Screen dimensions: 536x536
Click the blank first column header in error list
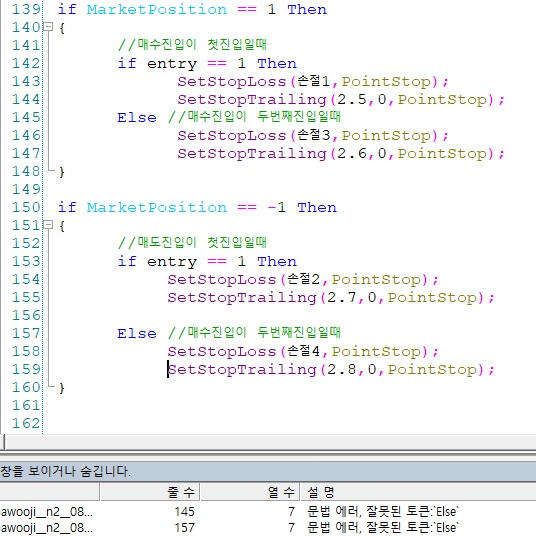click(x=50, y=492)
